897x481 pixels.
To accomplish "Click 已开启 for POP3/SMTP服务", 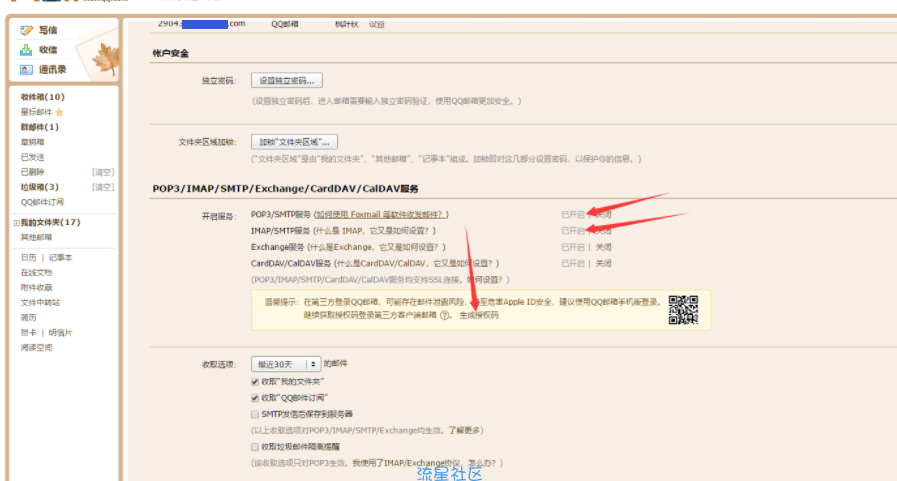I will tap(573, 214).
